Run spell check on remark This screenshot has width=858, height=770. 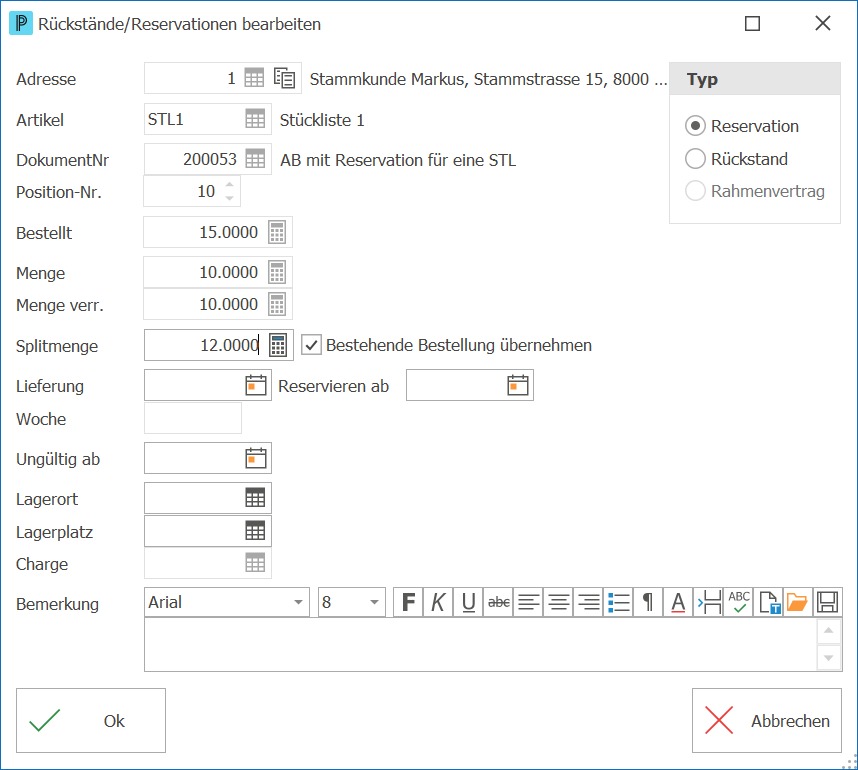(x=739, y=602)
